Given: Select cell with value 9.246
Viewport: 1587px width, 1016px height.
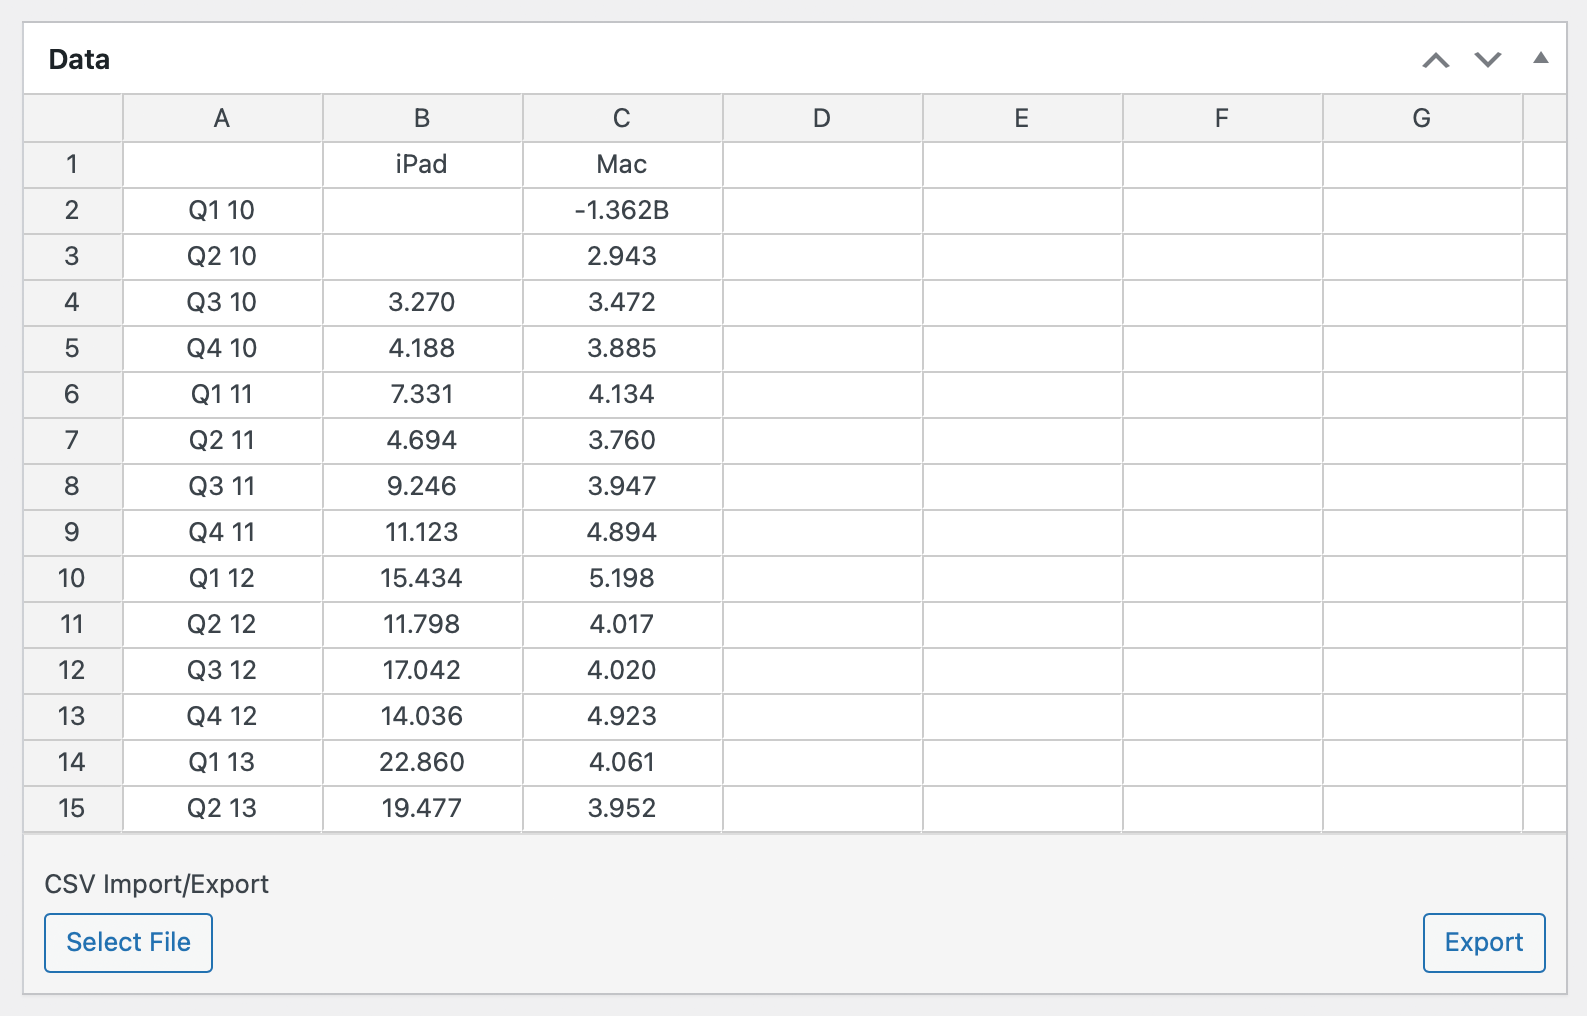Looking at the screenshot, I should point(422,486).
